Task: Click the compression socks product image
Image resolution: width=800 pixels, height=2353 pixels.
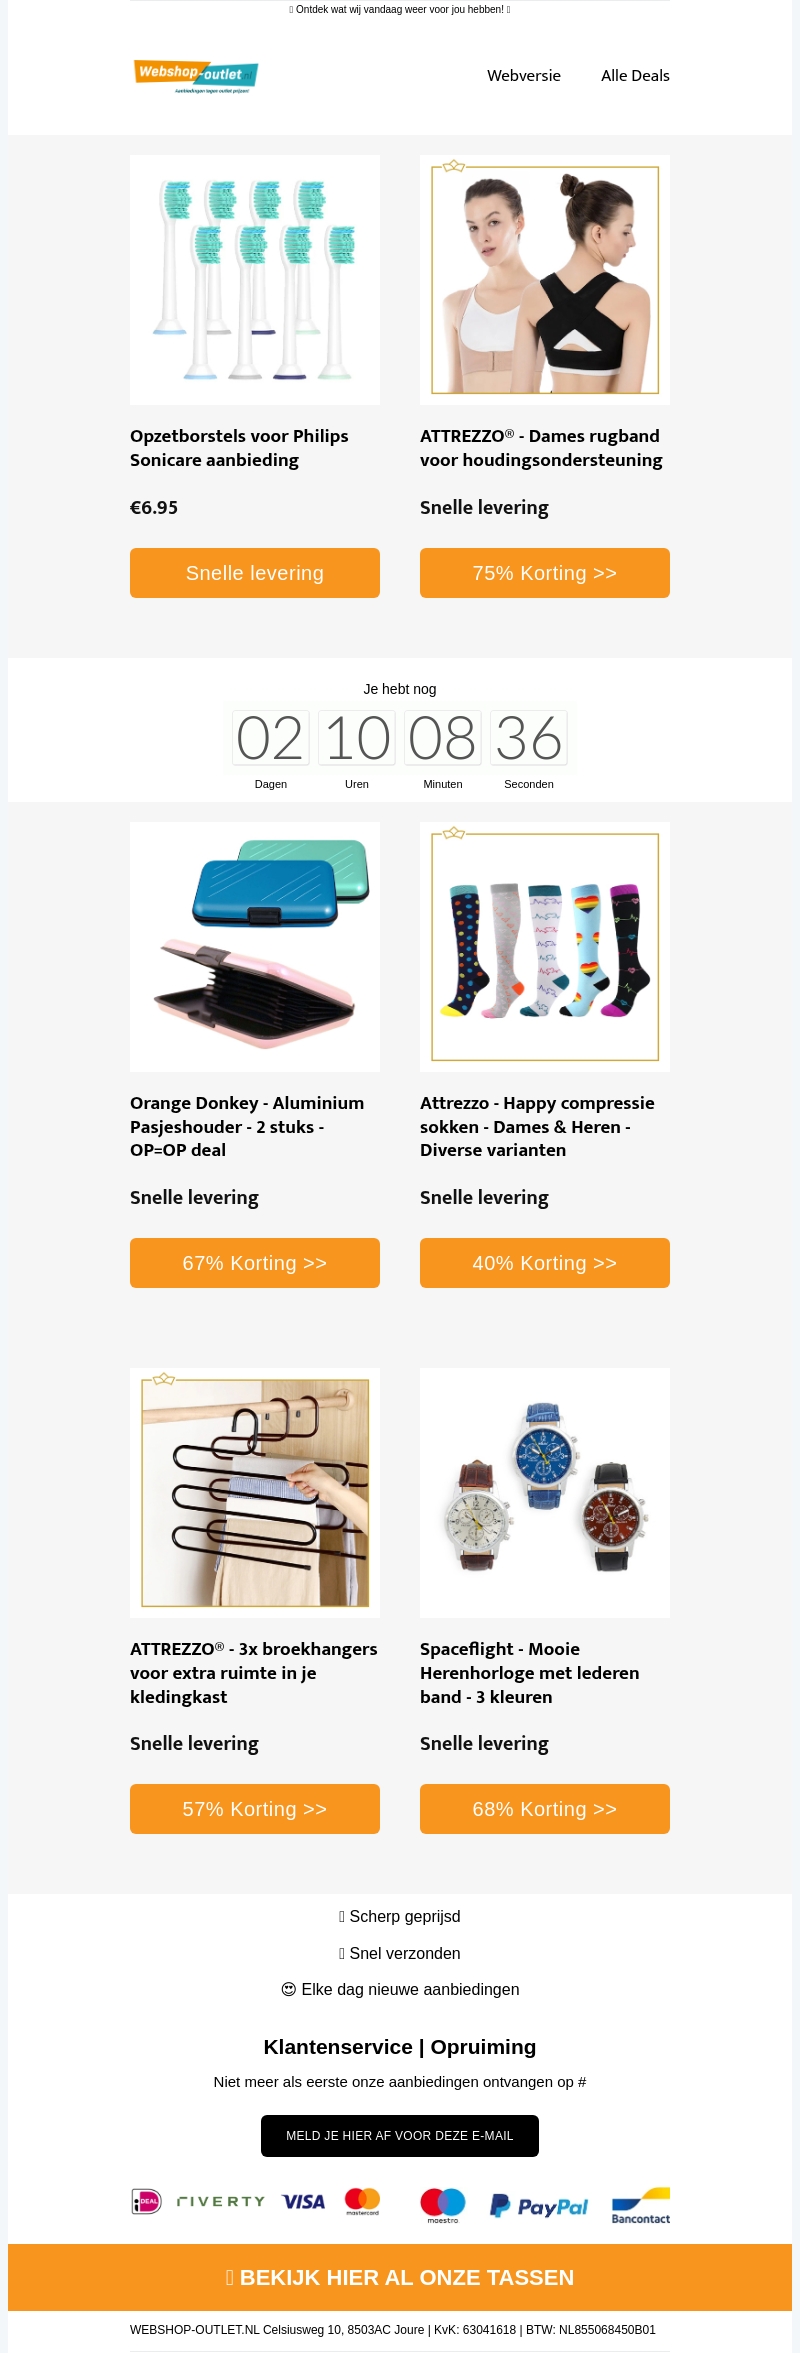Action: pos(545,947)
